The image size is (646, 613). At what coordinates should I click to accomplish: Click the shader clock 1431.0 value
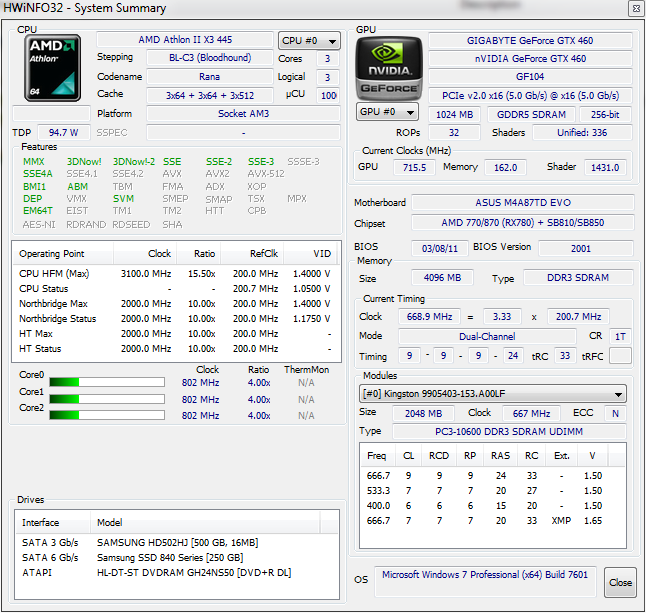tap(605, 167)
